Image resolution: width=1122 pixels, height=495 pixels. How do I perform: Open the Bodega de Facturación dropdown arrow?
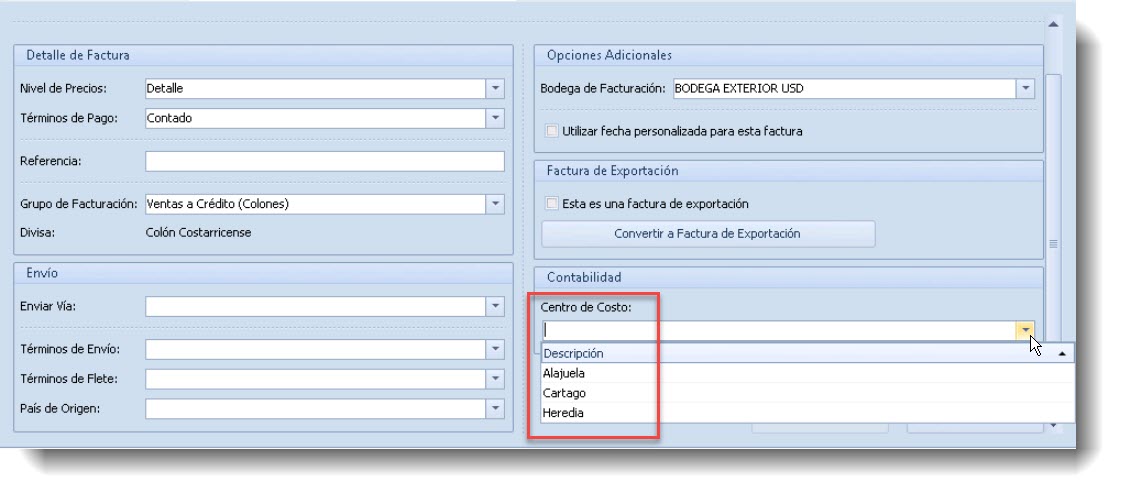[x=1025, y=89]
